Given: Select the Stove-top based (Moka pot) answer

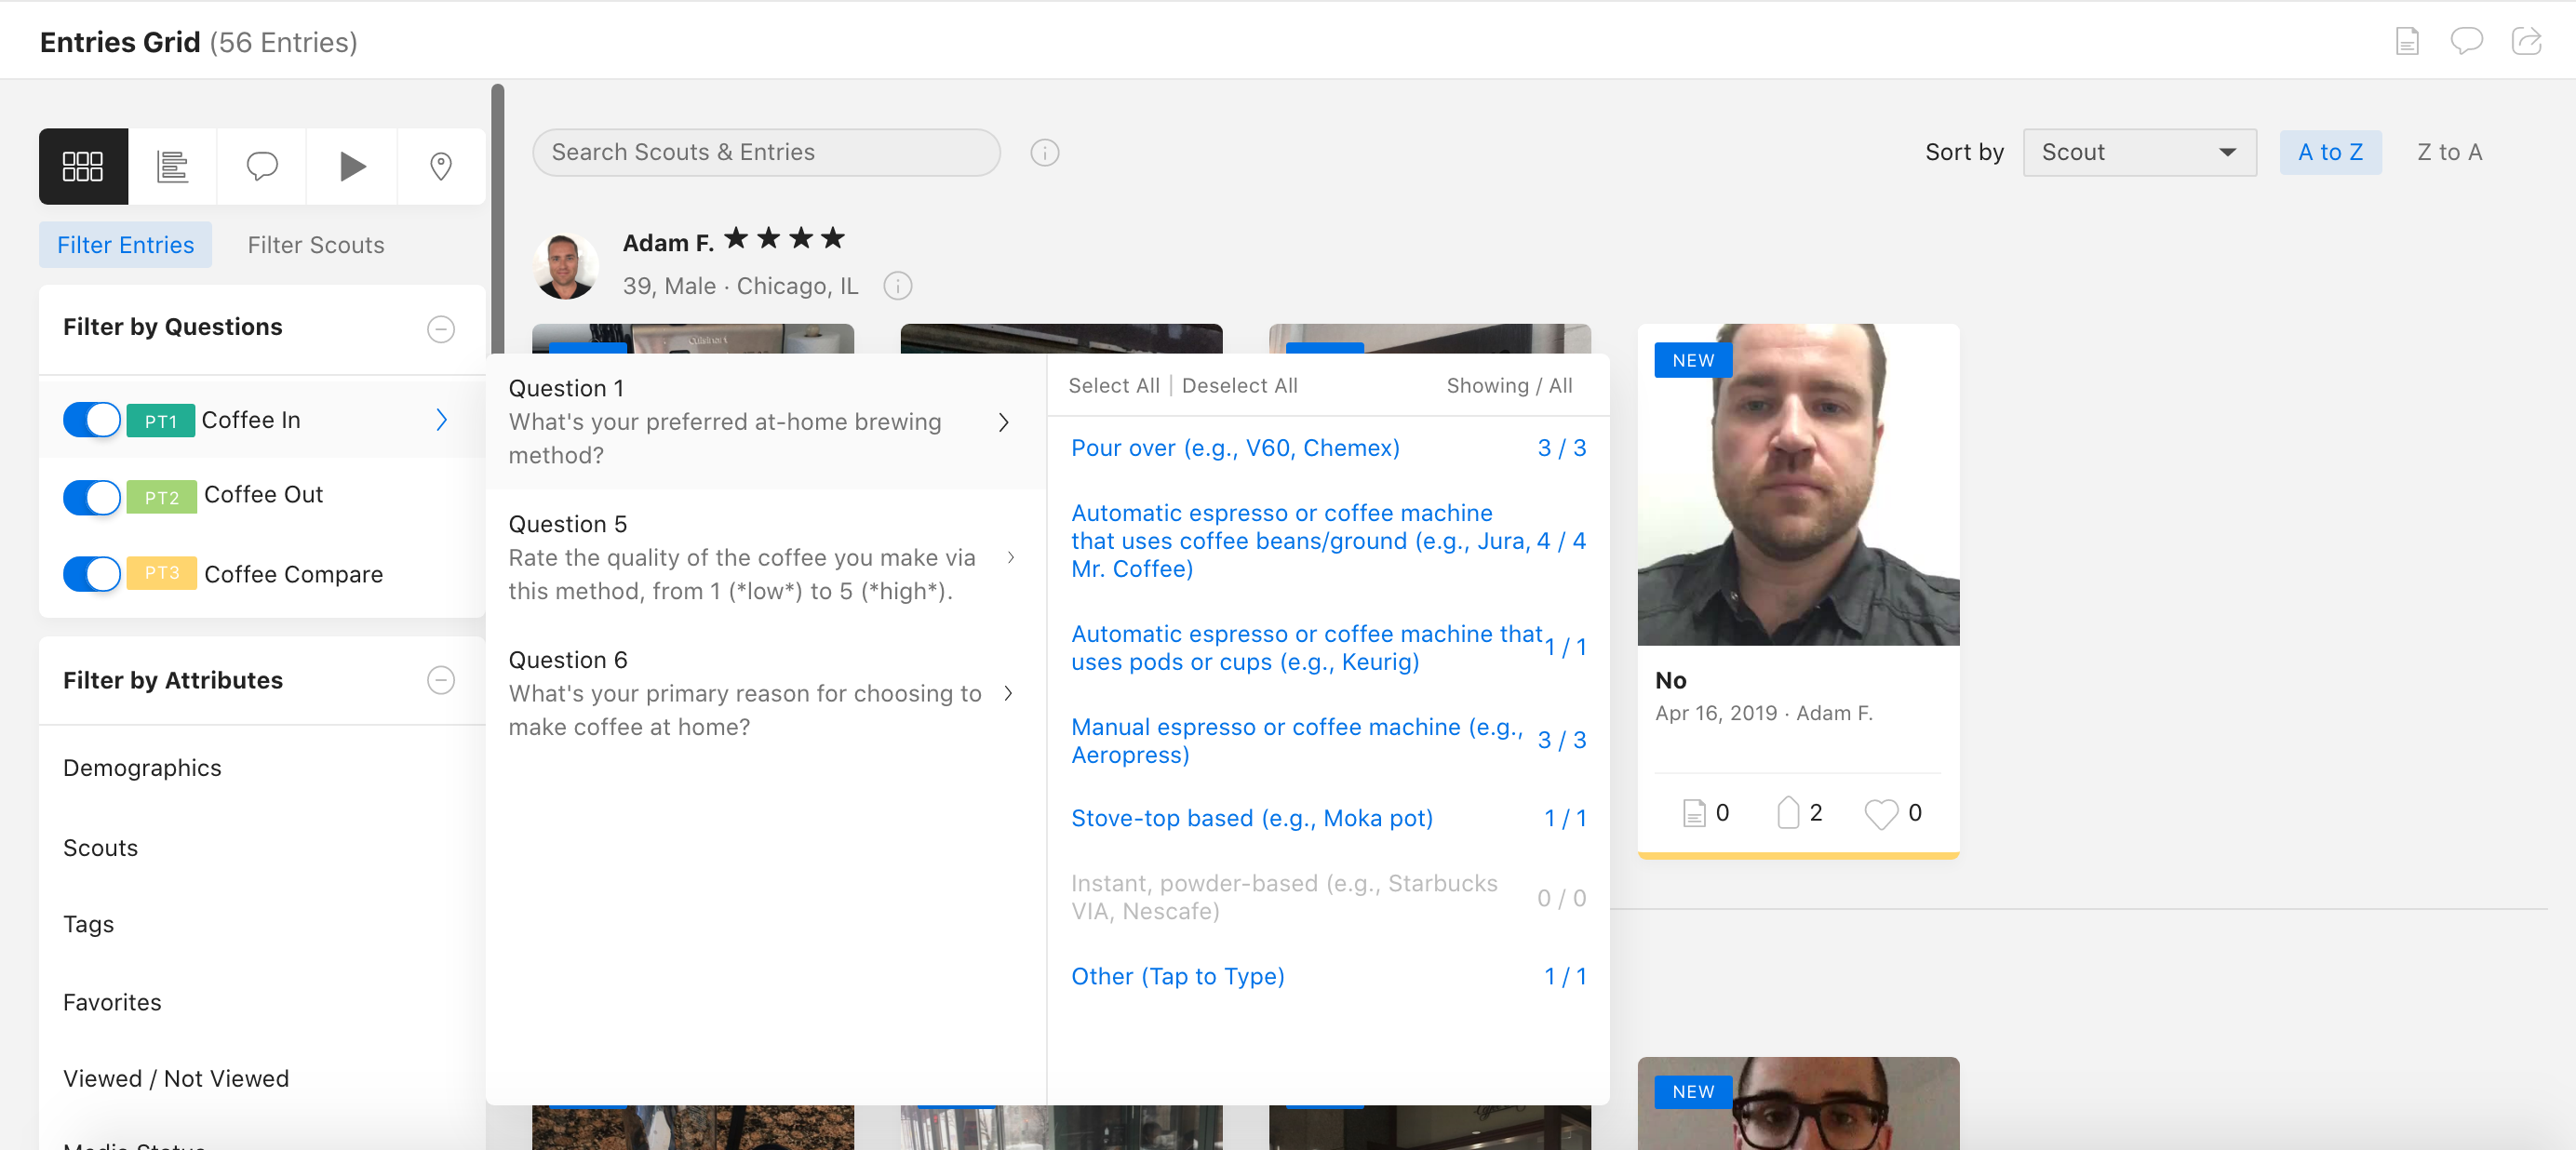Looking at the screenshot, I should 1328,818.
